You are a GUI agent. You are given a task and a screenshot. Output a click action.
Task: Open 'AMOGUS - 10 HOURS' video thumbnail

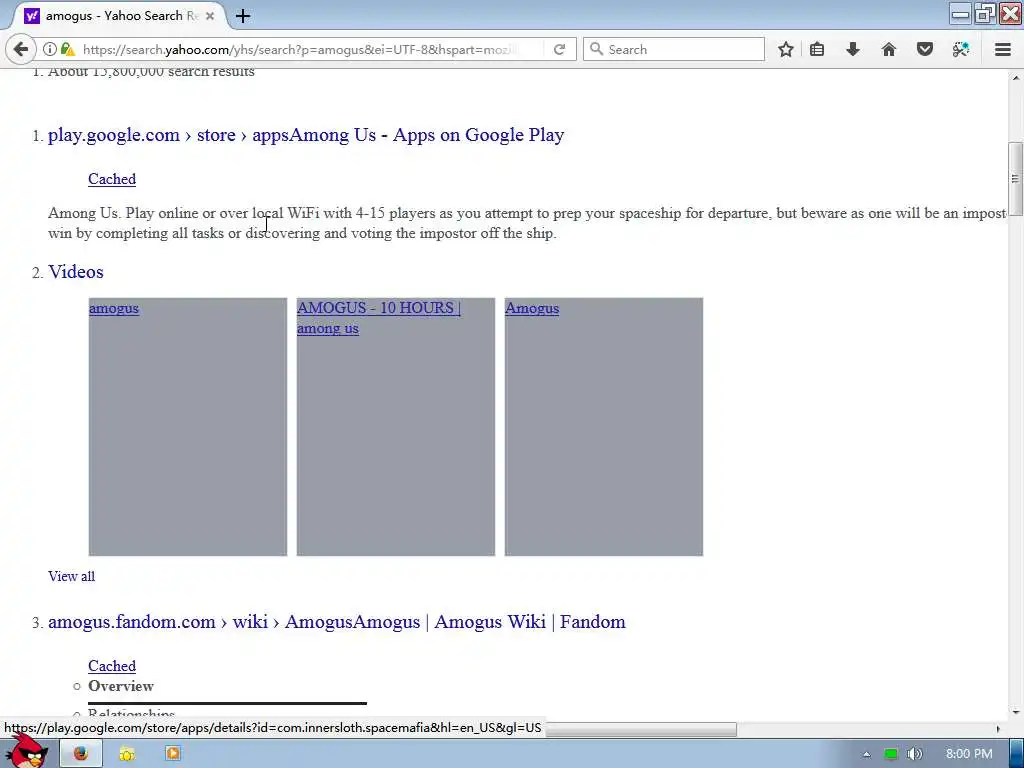click(396, 427)
